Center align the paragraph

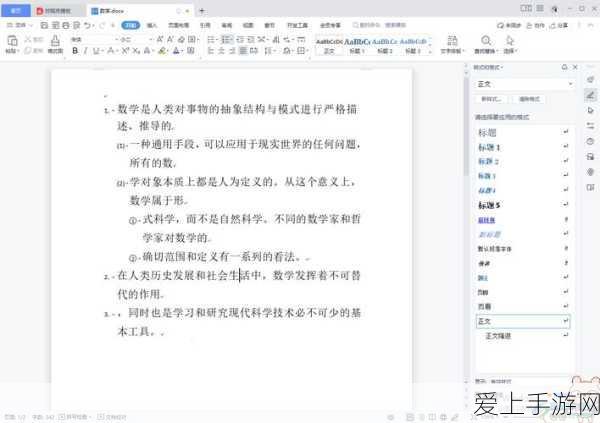point(221,51)
